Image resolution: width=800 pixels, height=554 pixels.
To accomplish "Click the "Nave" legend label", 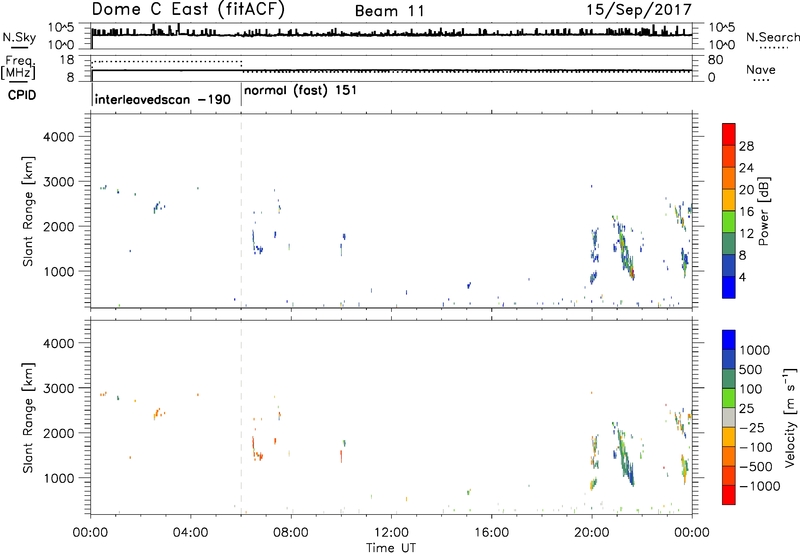I will 761,69.
